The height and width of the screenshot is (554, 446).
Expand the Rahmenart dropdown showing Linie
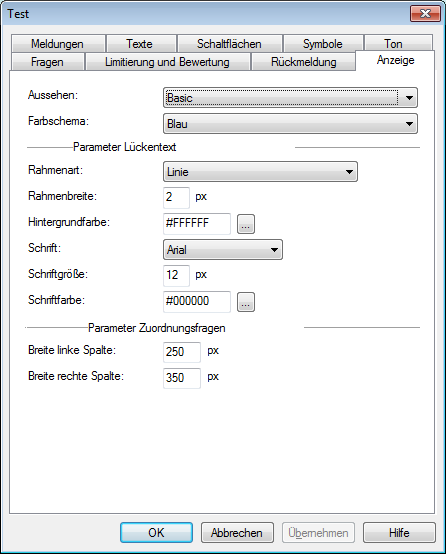[x=260, y=172]
